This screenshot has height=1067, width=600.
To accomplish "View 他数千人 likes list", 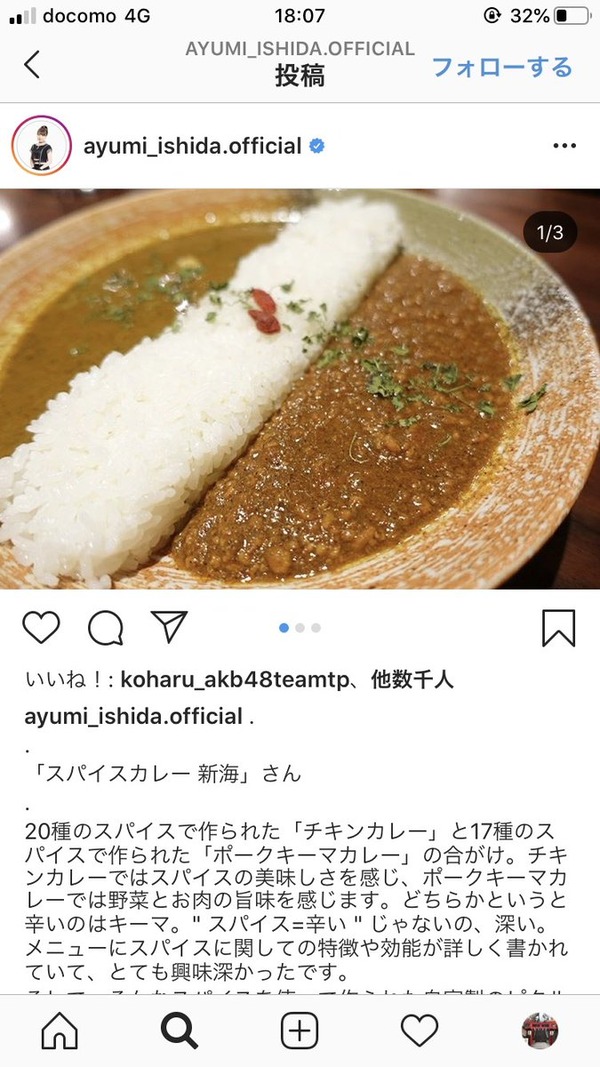I will pos(412,680).
